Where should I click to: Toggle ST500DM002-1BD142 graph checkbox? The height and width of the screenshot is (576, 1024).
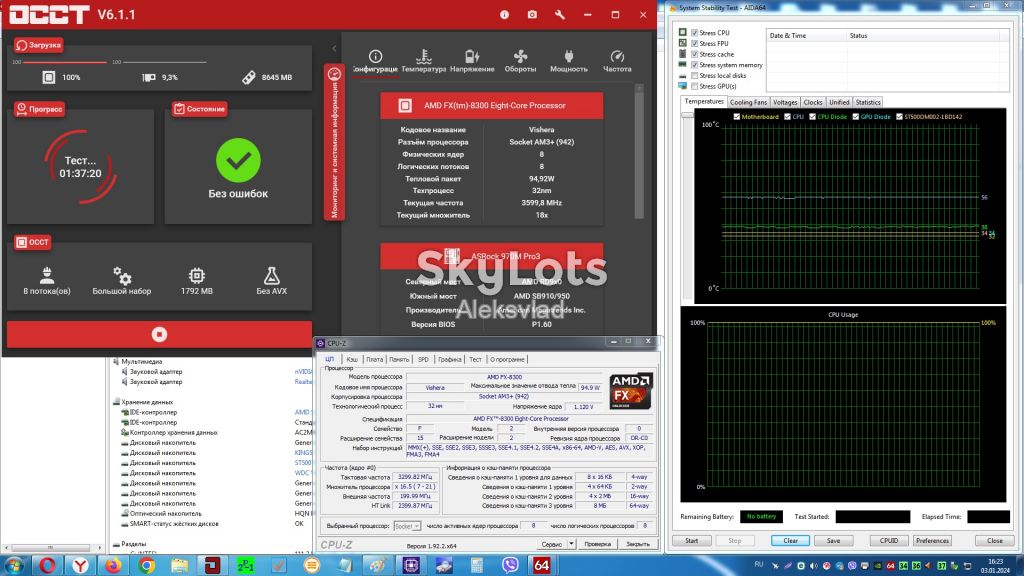tap(899, 117)
